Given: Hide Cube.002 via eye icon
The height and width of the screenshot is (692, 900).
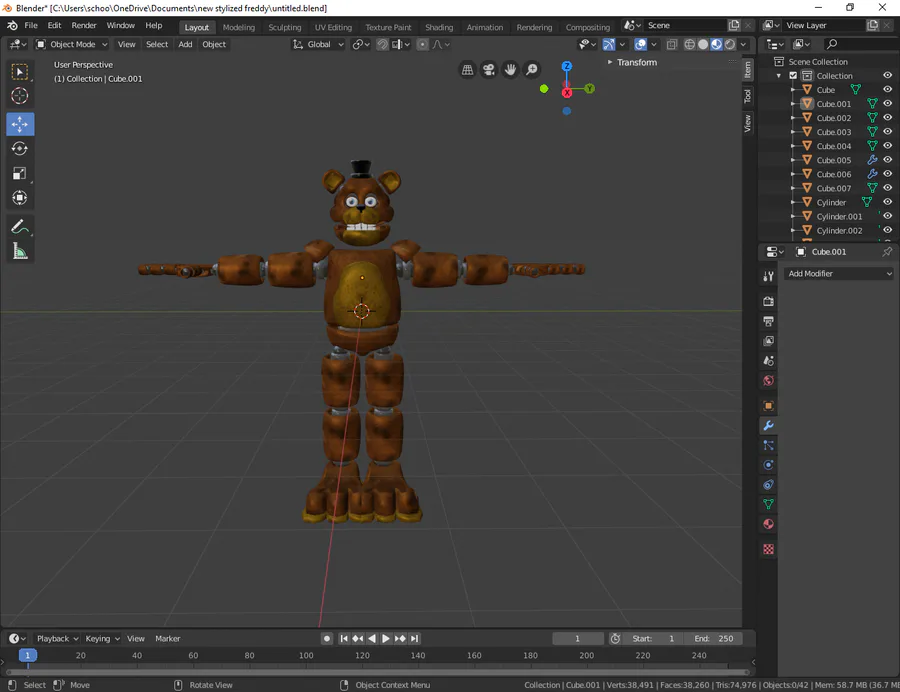Looking at the screenshot, I should [887, 118].
